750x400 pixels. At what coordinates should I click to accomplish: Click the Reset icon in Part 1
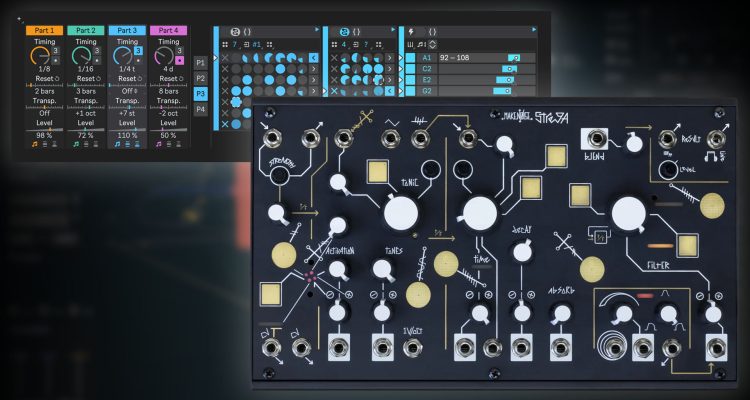(x=57, y=78)
